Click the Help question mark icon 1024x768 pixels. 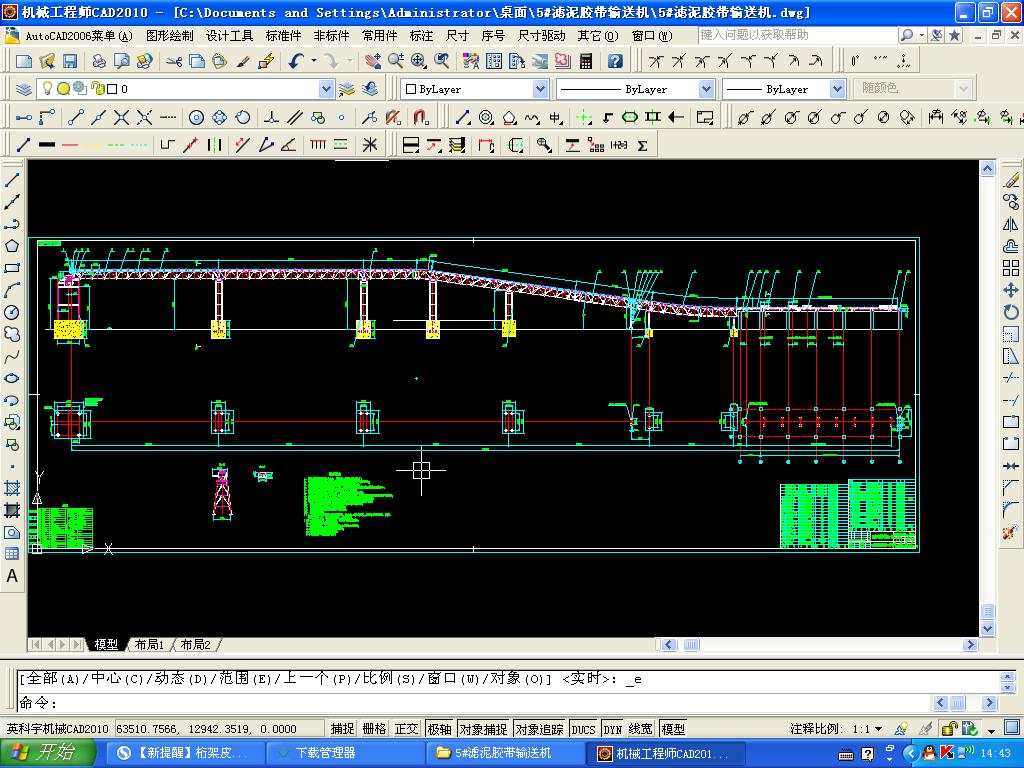pyautogui.click(x=615, y=61)
